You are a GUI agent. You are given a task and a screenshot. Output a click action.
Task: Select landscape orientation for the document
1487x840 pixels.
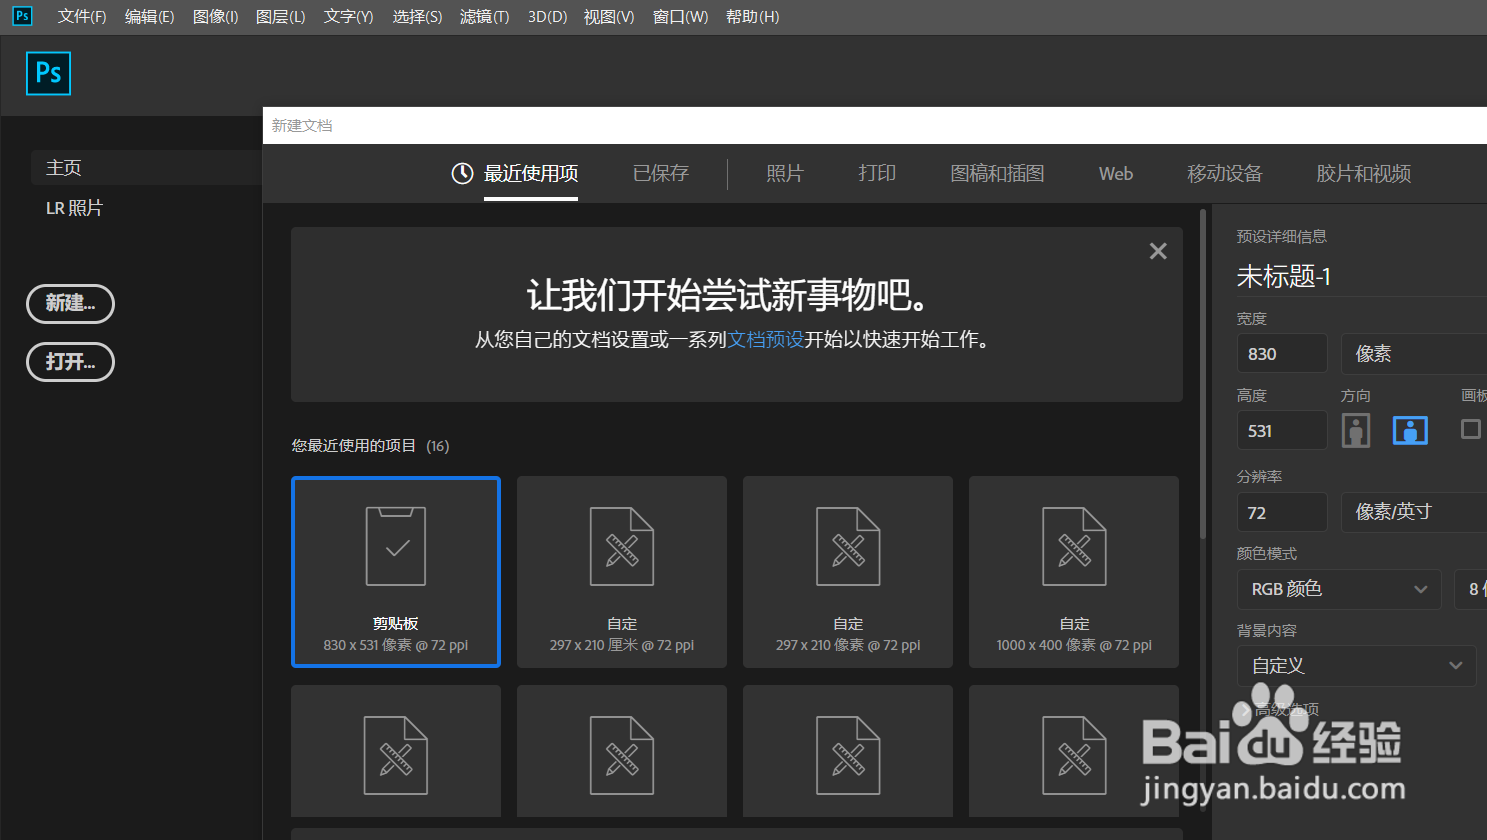[x=1409, y=430]
